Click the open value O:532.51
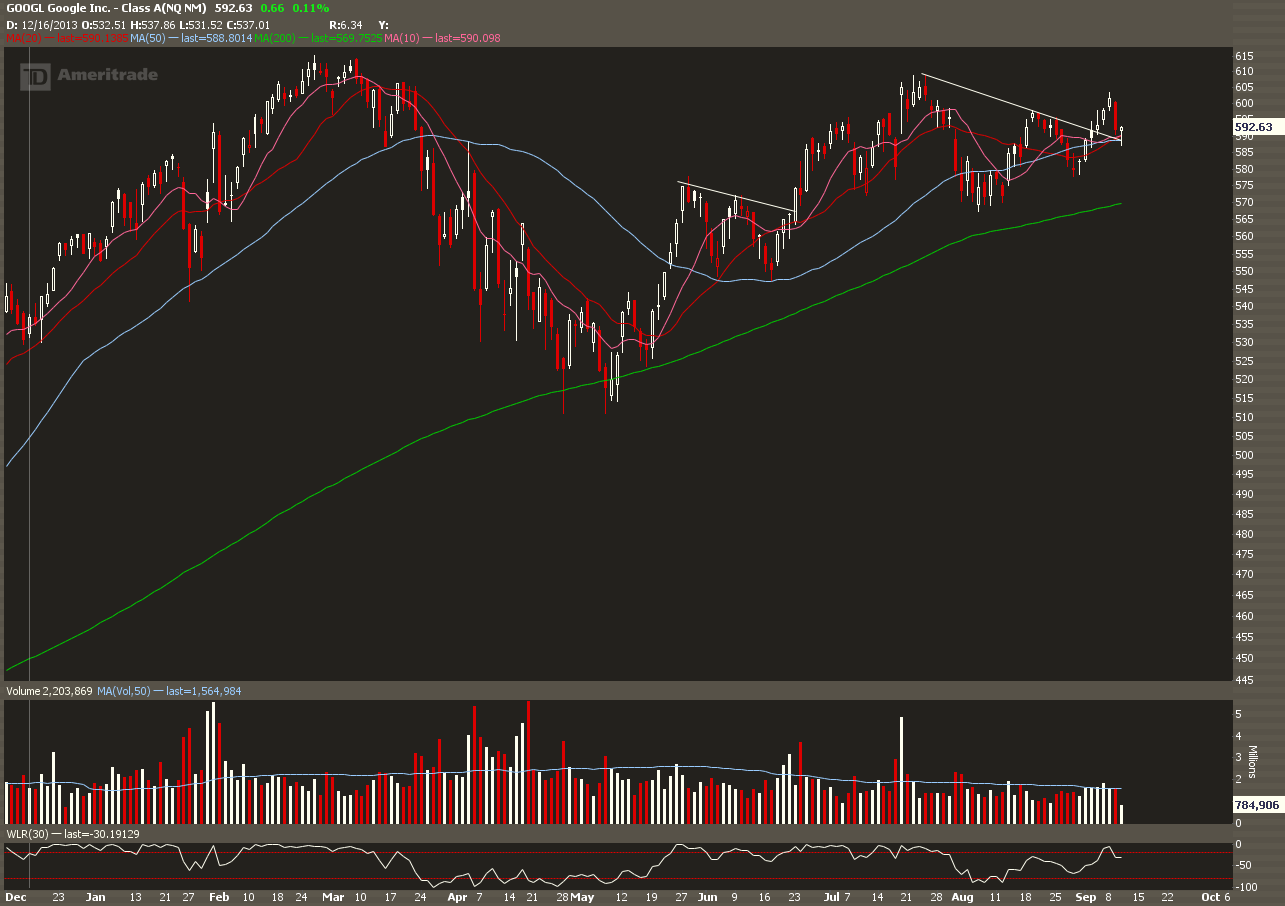The image size is (1285, 906). tap(103, 23)
